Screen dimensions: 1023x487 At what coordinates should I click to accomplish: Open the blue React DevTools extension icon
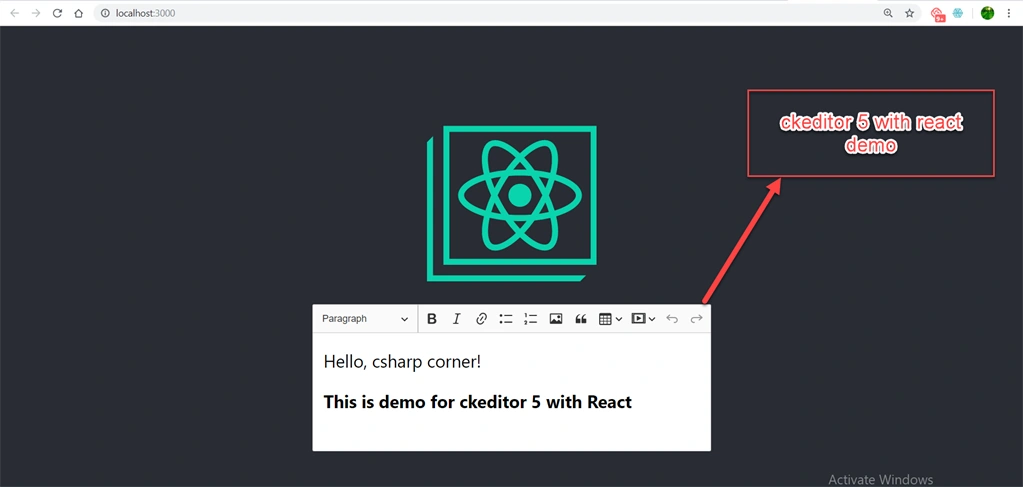click(958, 13)
